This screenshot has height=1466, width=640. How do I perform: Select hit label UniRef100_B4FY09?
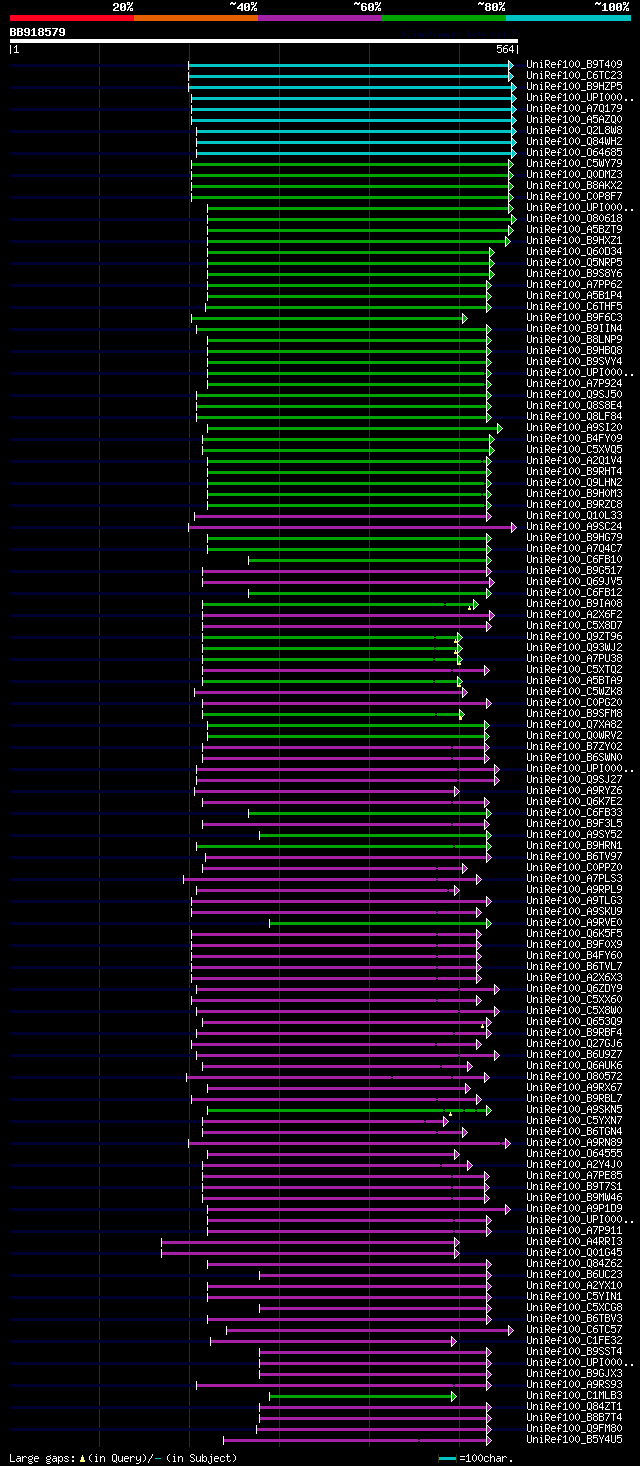pyautogui.click(x=574, y=439)
